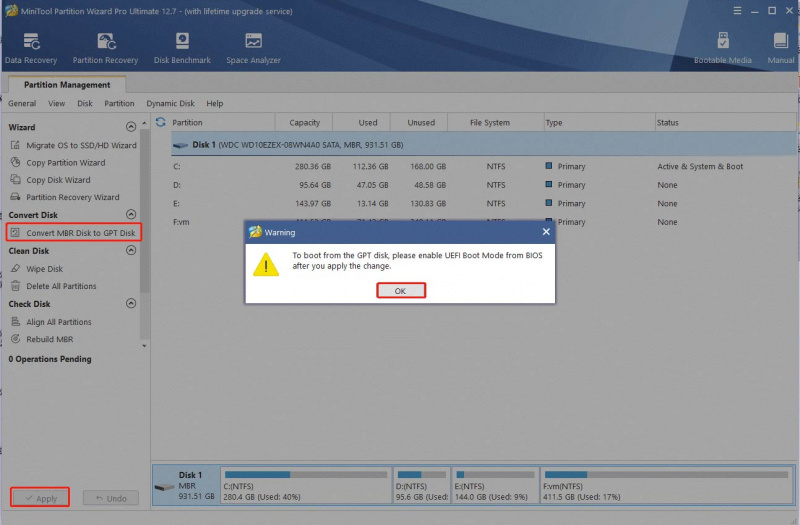This screenshot has width=800, height=525.
Task: Click D:(NTFS) block in disk map
Action: 421,485
